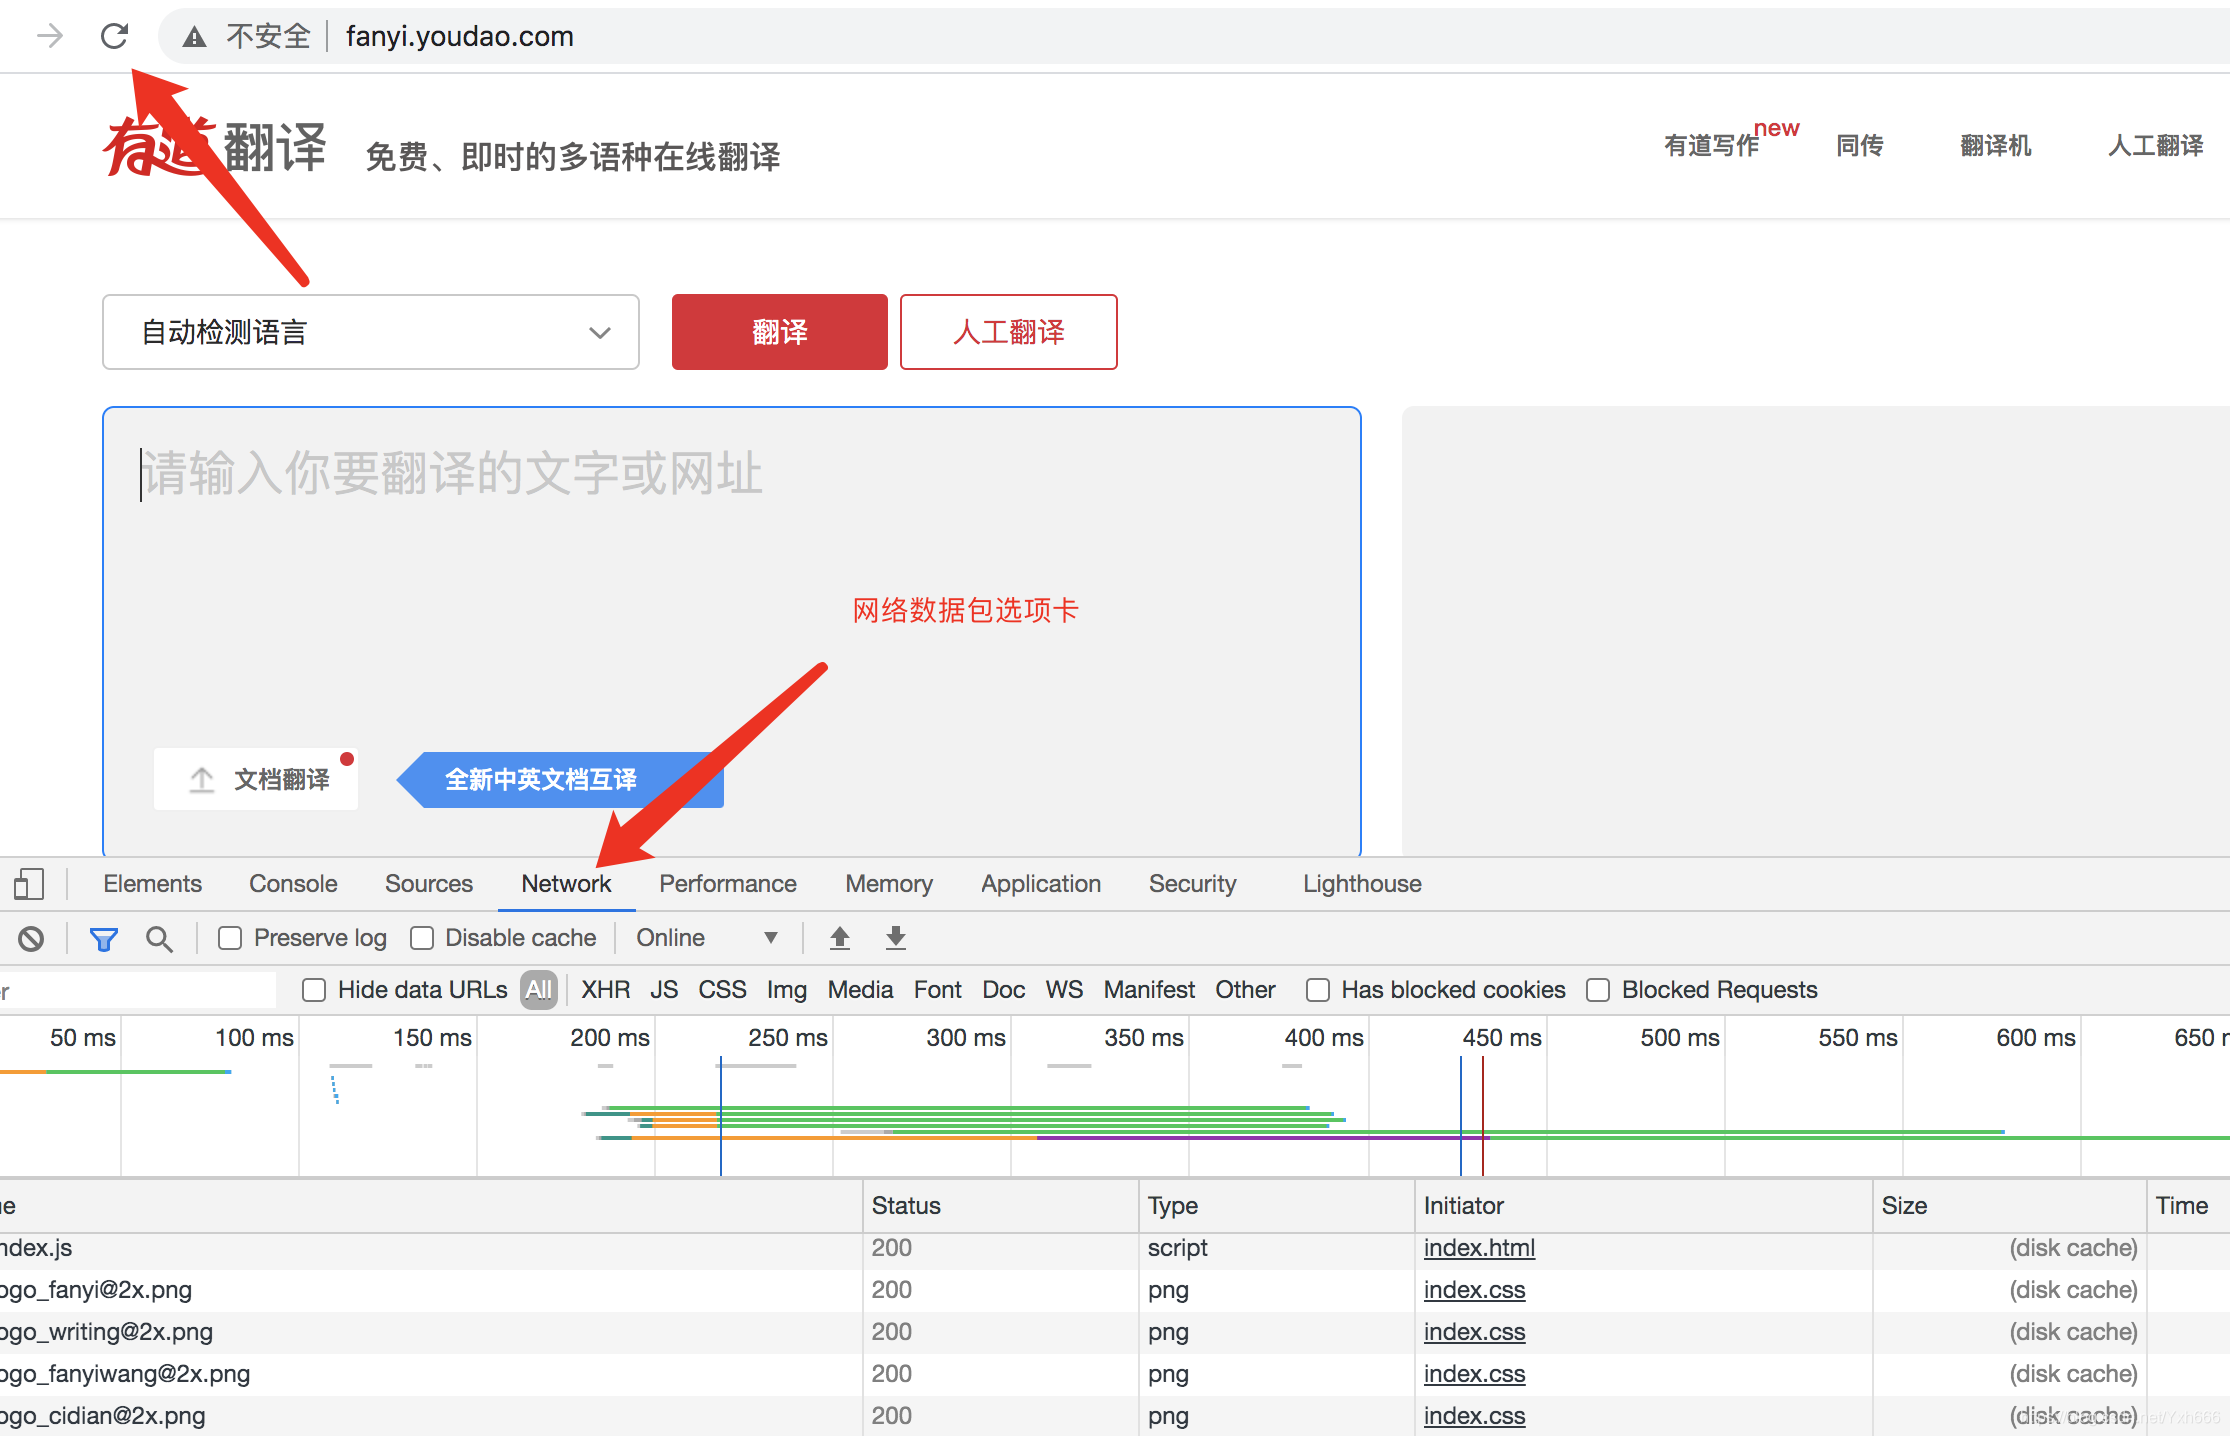Clear the network log with the clear icon
This screenshot has width=2230, height=1436.
coord(31,938)
